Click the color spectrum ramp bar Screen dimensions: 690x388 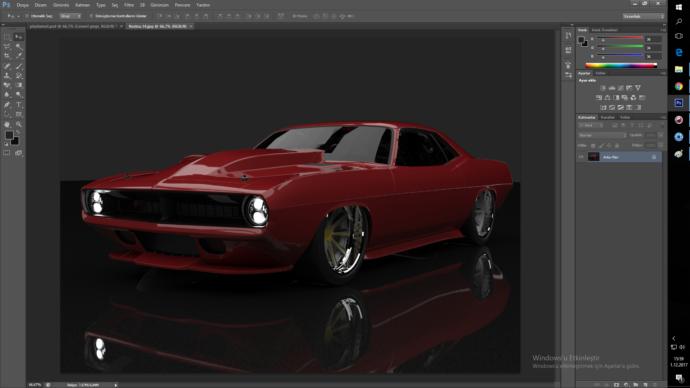click(621, 65)
